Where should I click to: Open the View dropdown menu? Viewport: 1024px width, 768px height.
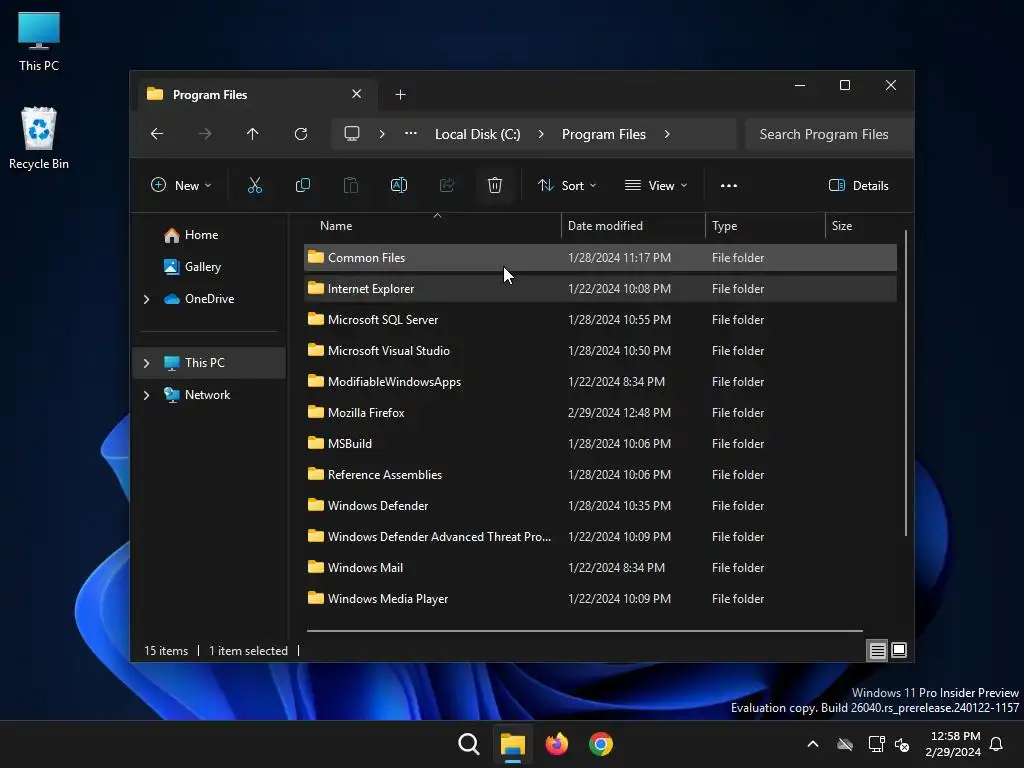pos(656,185)
